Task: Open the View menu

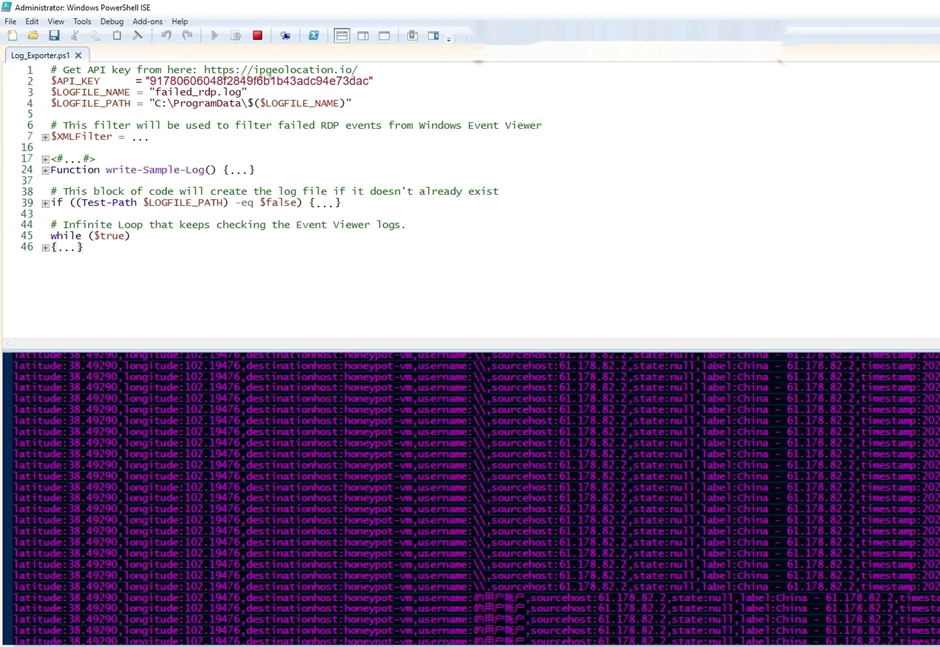Action: [x=56, y=22]
